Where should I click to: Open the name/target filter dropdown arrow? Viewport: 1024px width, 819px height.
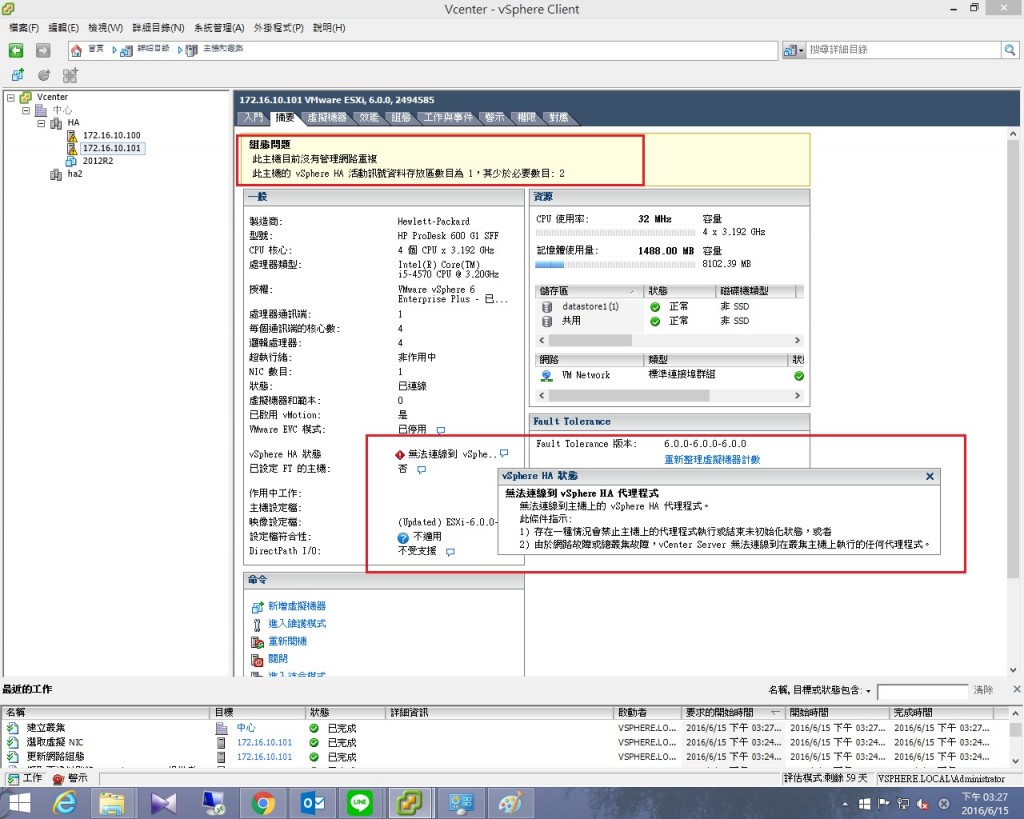coord(868,691)
